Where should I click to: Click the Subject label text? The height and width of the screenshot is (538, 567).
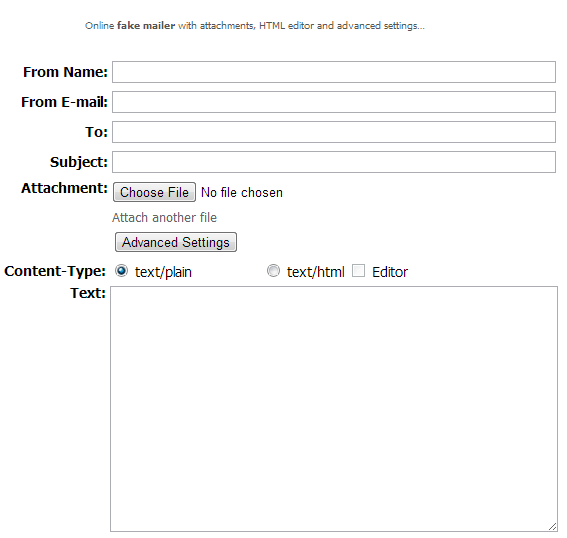(79, 162)
